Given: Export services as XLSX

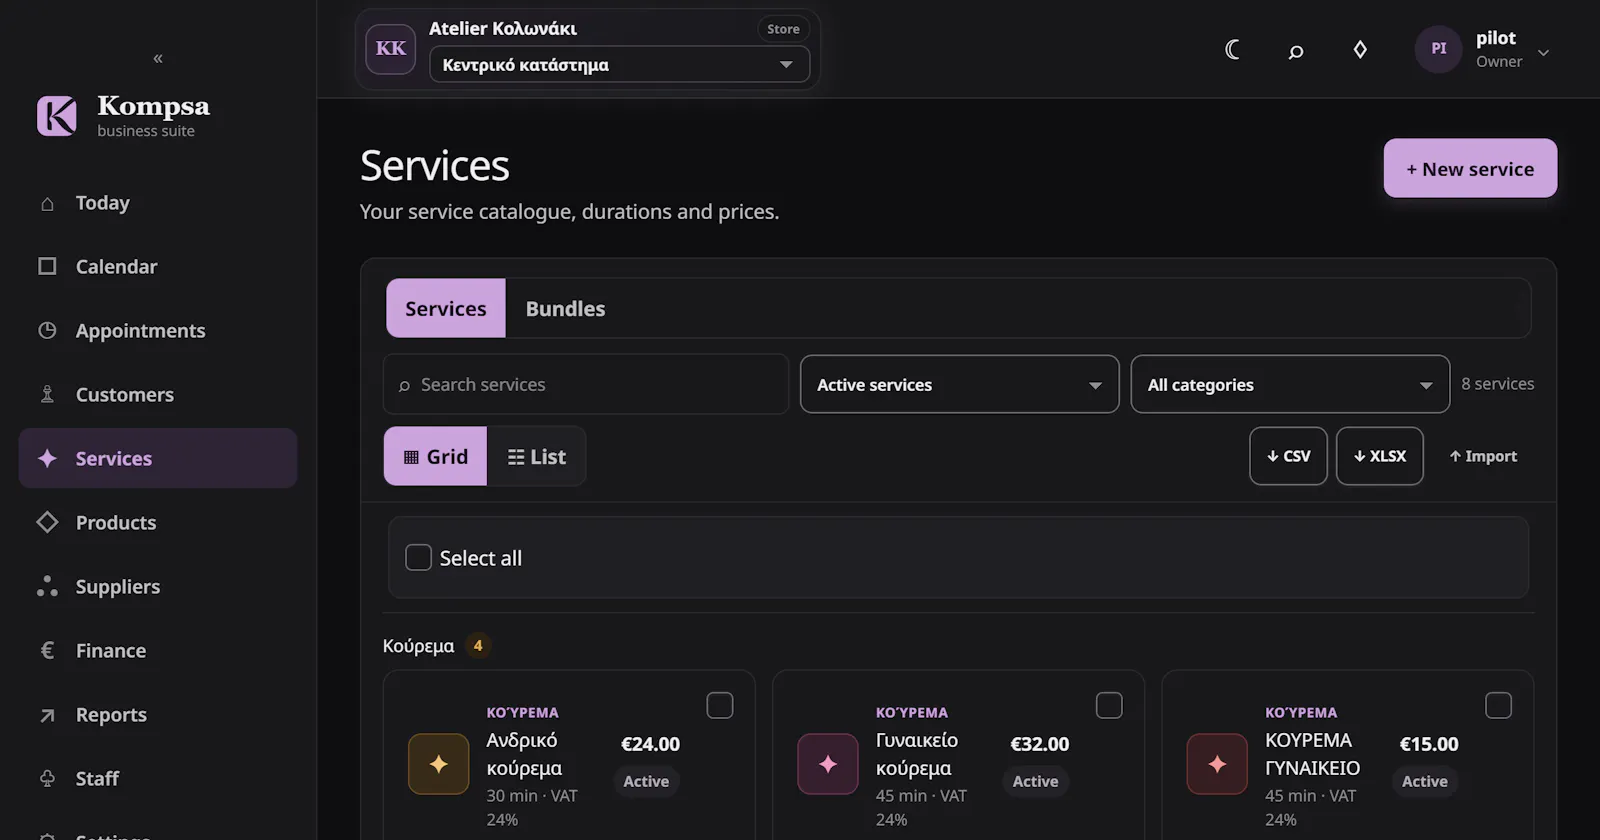Looking at the screenshot, I should point(1379,456).
